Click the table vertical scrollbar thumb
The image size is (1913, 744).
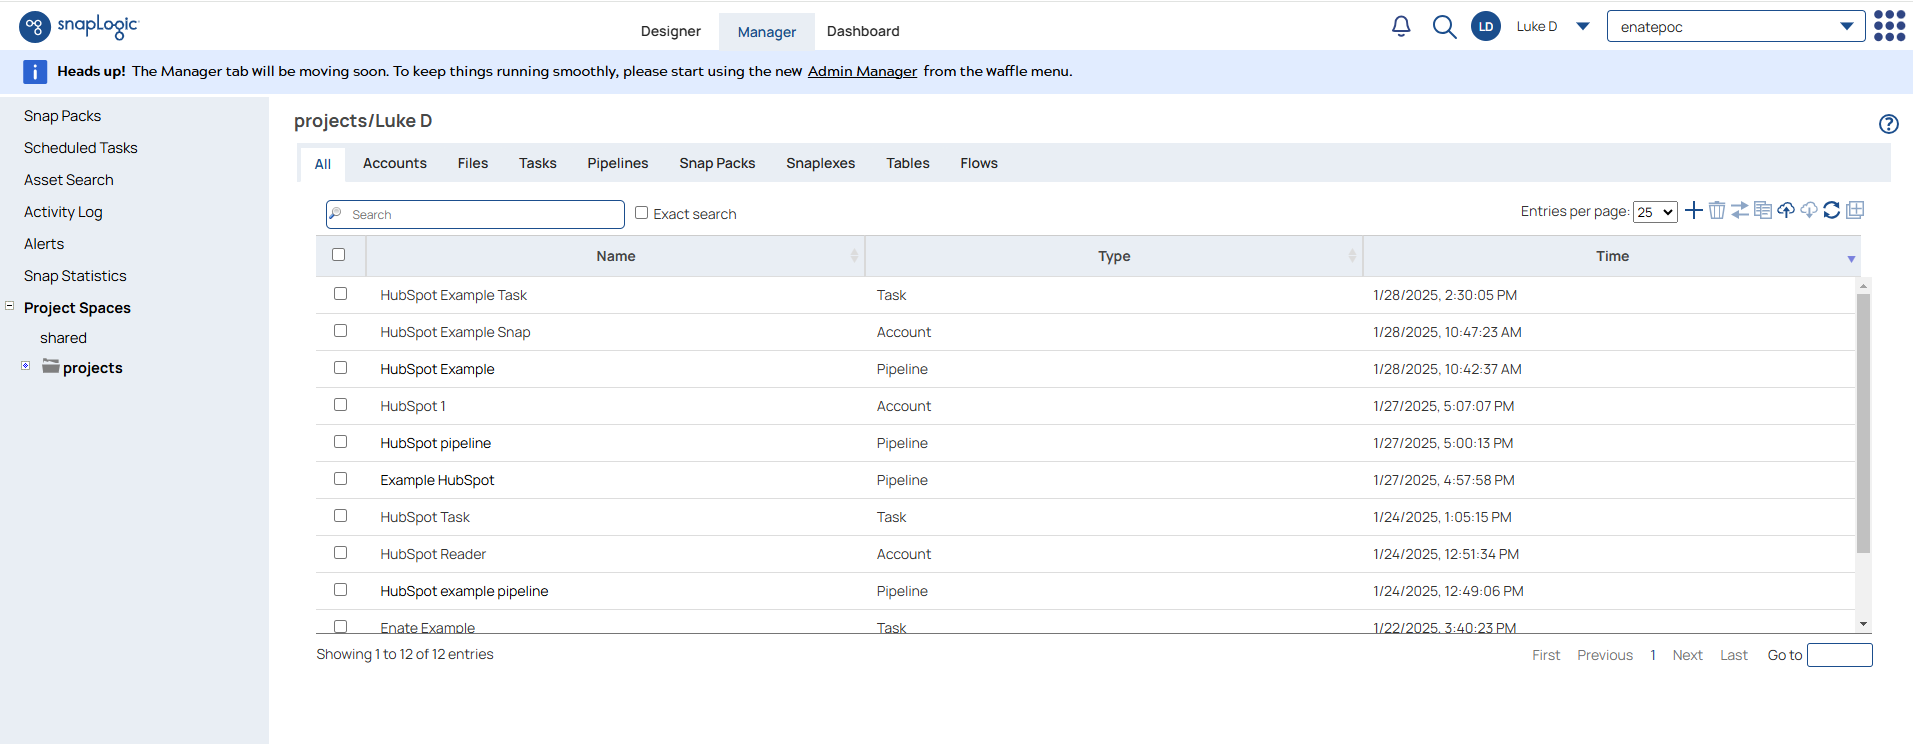tap(1863, 423)
